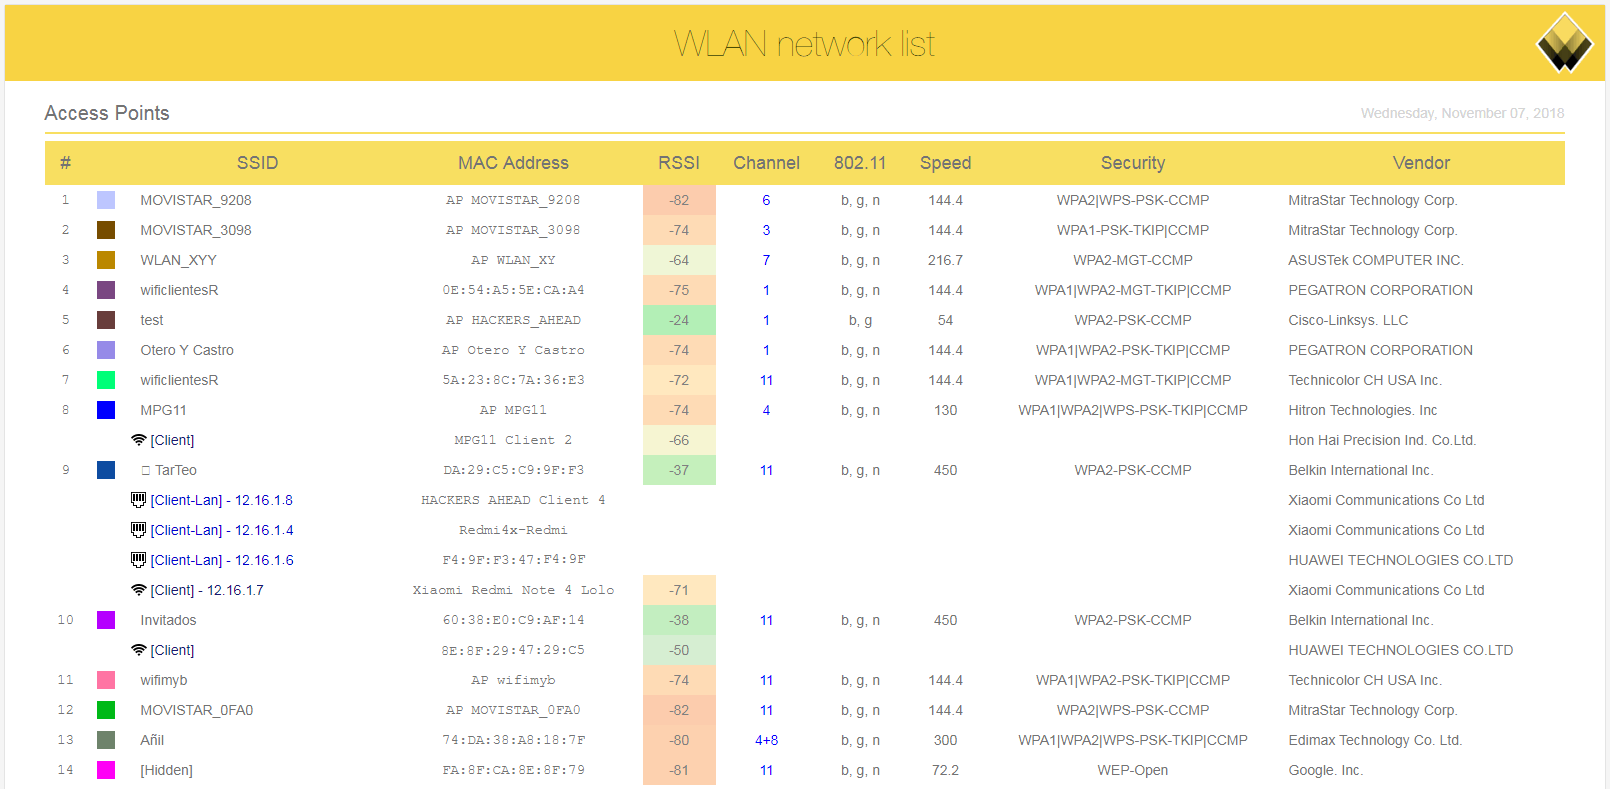The height and width of the screenshot is (789, 1610).
Task: Select the violet swatch for Invitados
Action: pos(106,620)
